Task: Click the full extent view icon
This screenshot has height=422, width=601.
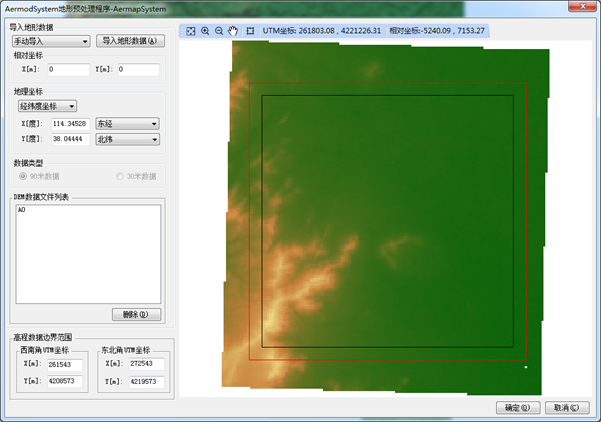Action: pyautogui.click(x=191, y=31)
